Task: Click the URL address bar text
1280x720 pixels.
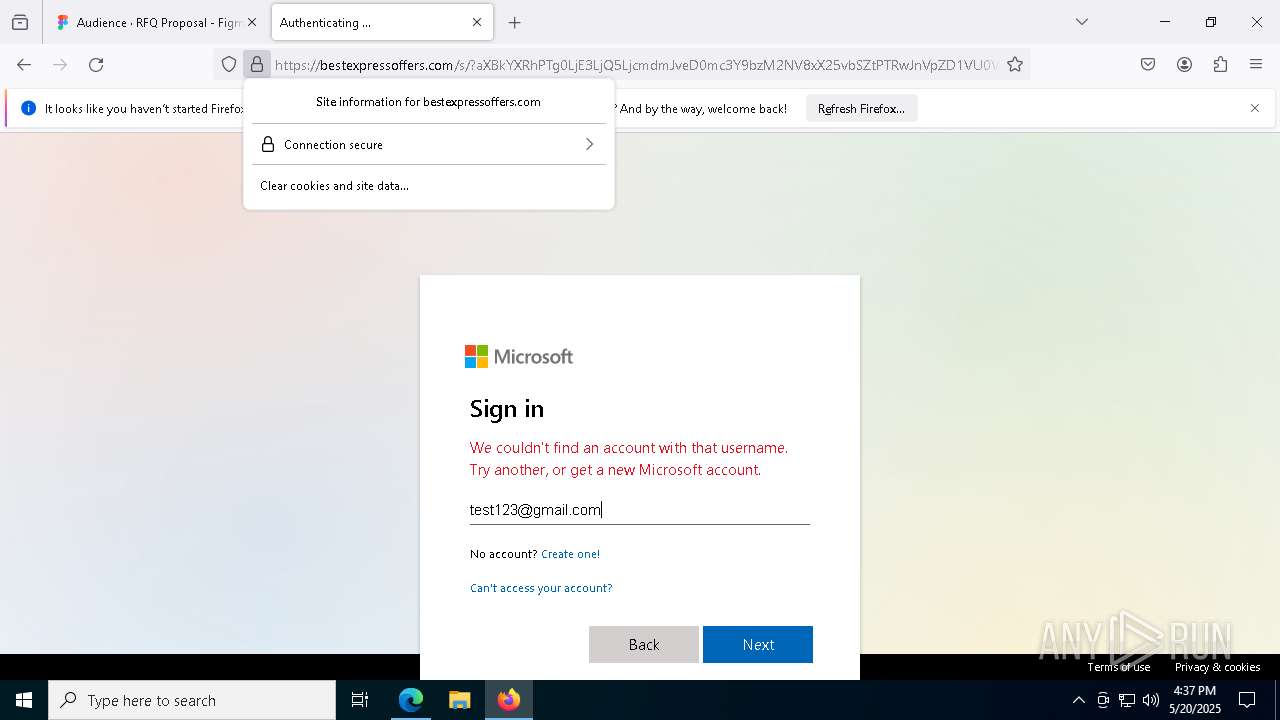Action: pyautogui.click(x=636, y=65)
